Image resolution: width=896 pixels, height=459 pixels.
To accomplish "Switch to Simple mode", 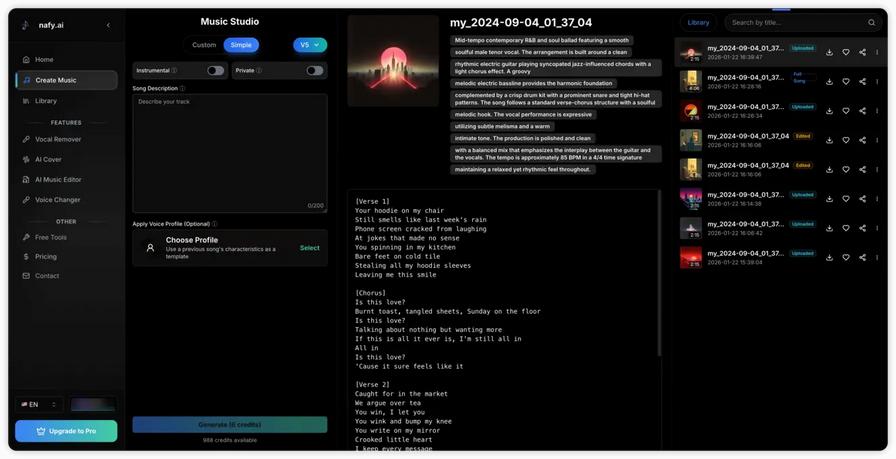I will [x=241, y=45].
